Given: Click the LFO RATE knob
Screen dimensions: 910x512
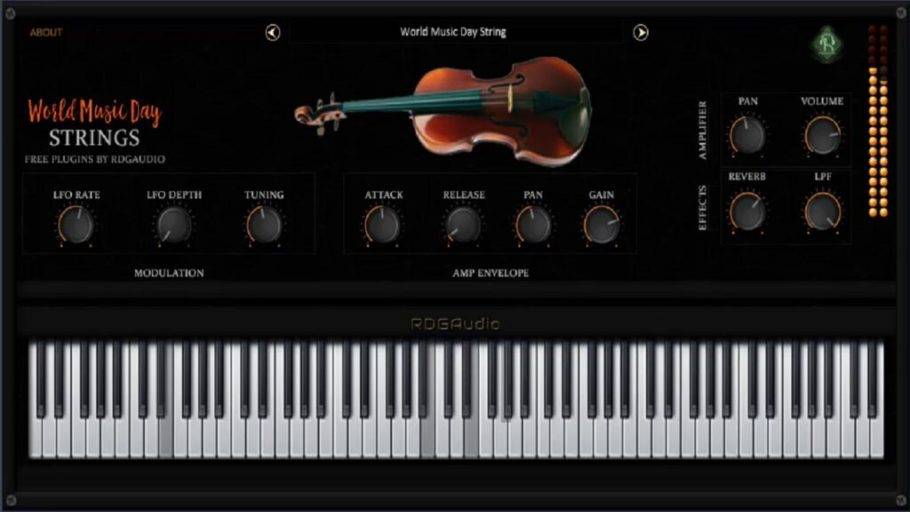Looking at the screenshot, I should [x=76, y=225].
